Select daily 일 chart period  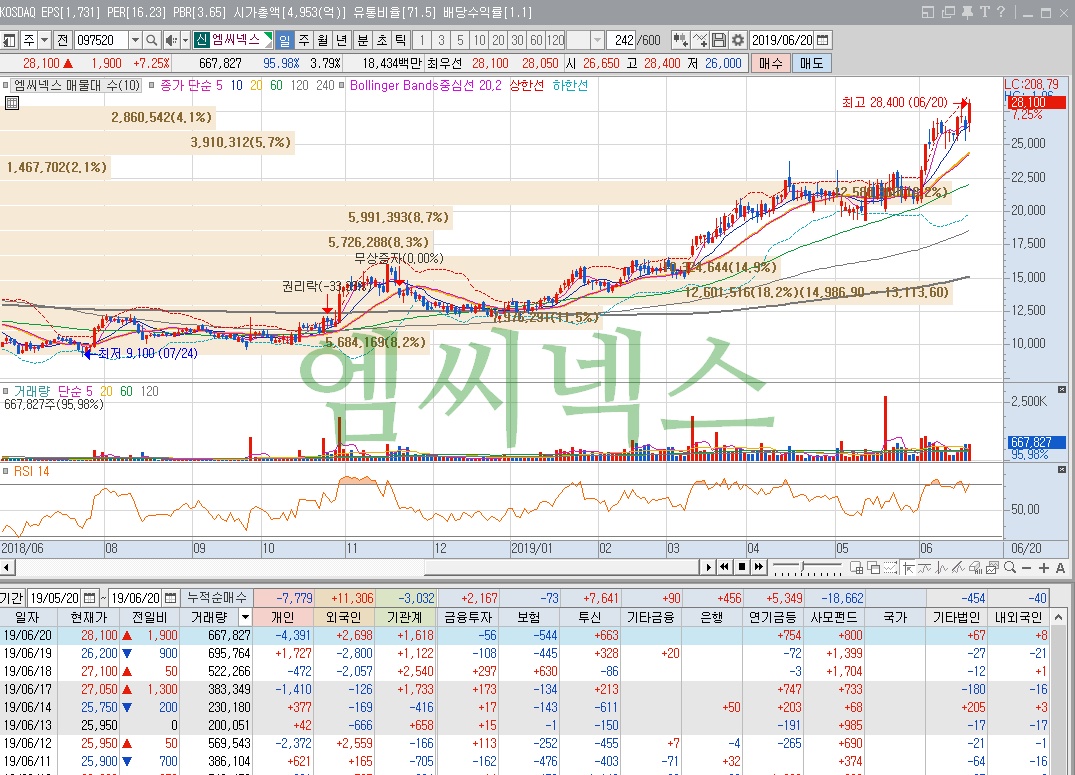[285, 40]
